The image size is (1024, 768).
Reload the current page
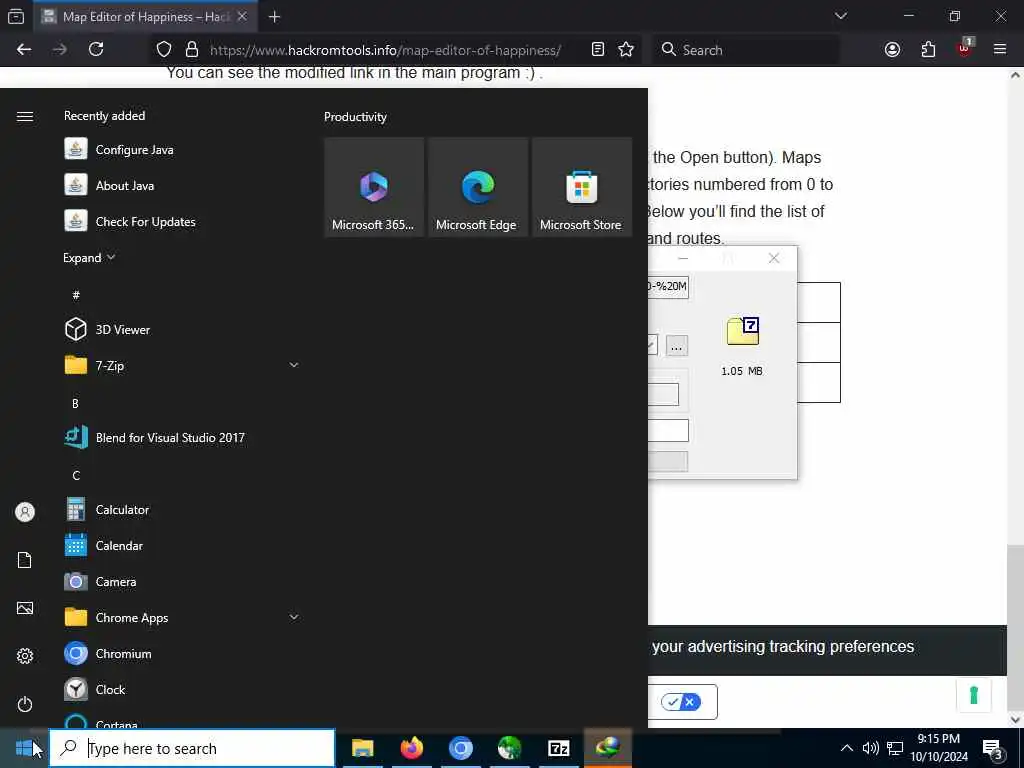click(x=96, y=50)
